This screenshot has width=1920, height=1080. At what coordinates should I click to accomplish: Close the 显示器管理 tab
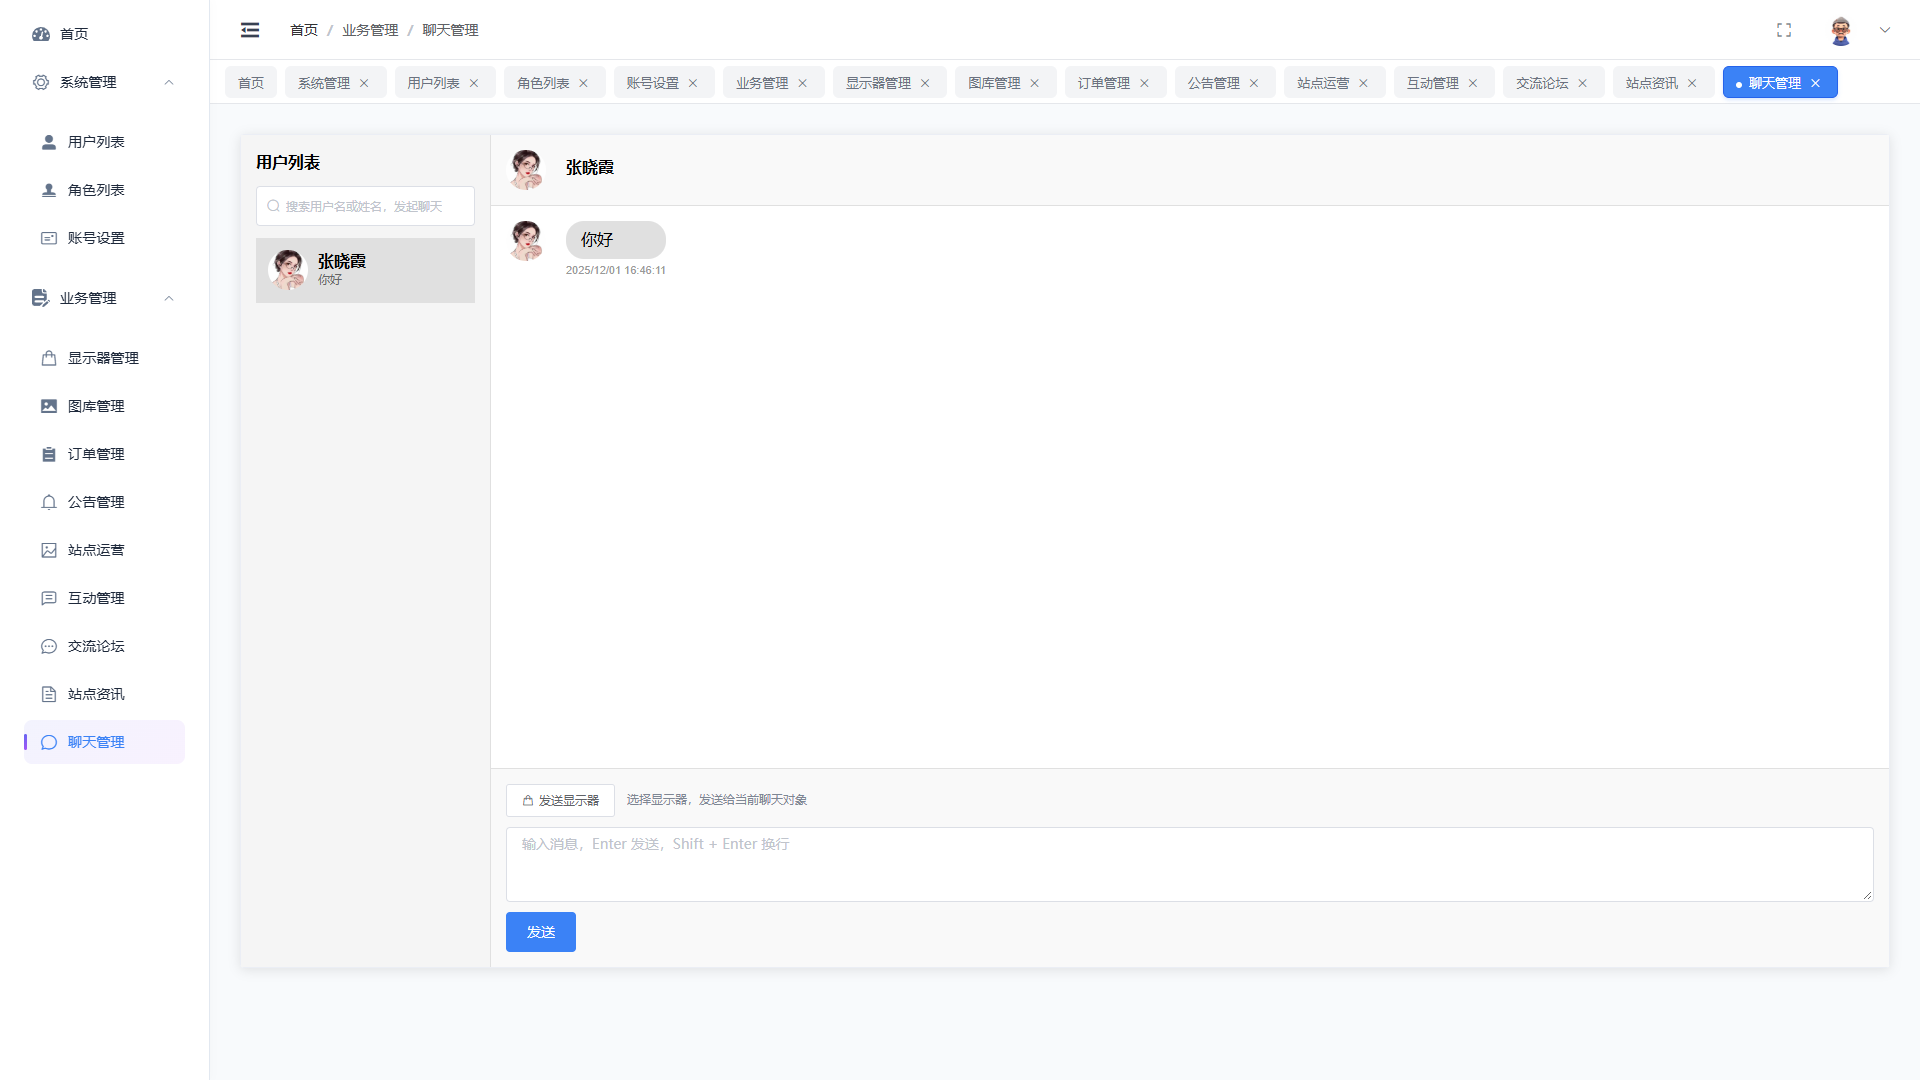[925, 83]
